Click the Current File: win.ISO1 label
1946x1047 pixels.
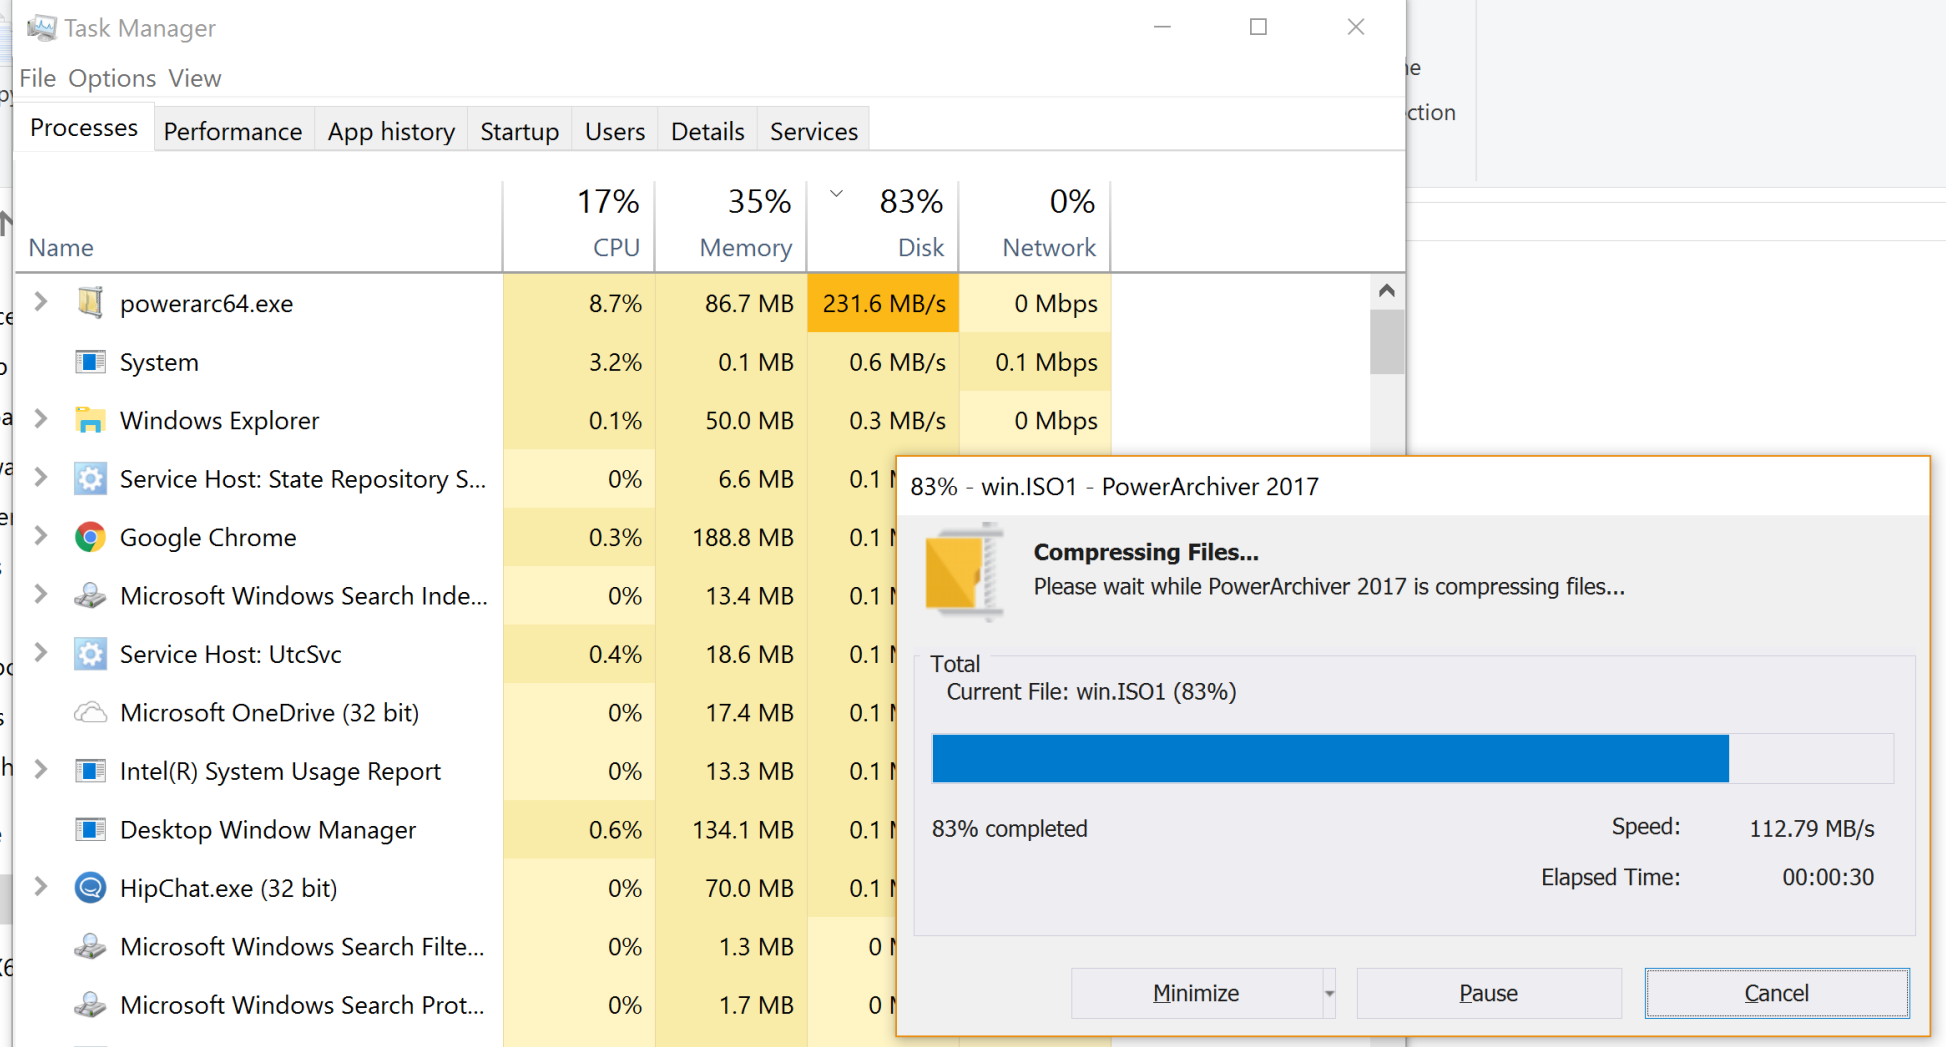(x=1091, y=692)
